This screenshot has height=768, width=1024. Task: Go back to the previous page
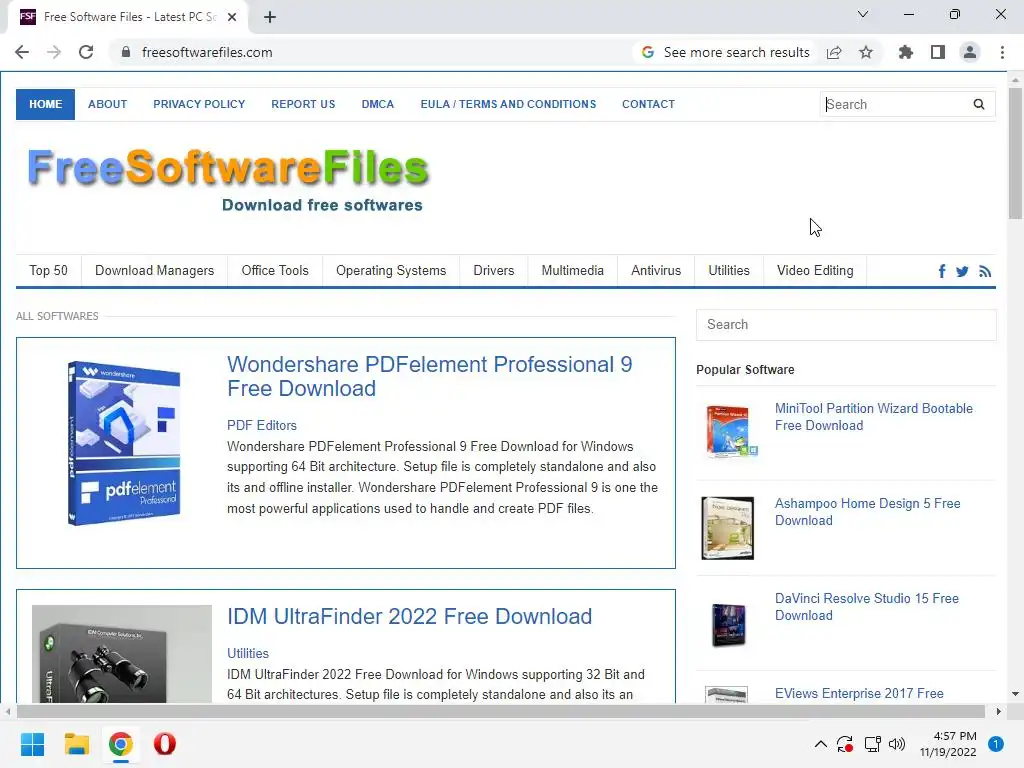pos(22,52)
